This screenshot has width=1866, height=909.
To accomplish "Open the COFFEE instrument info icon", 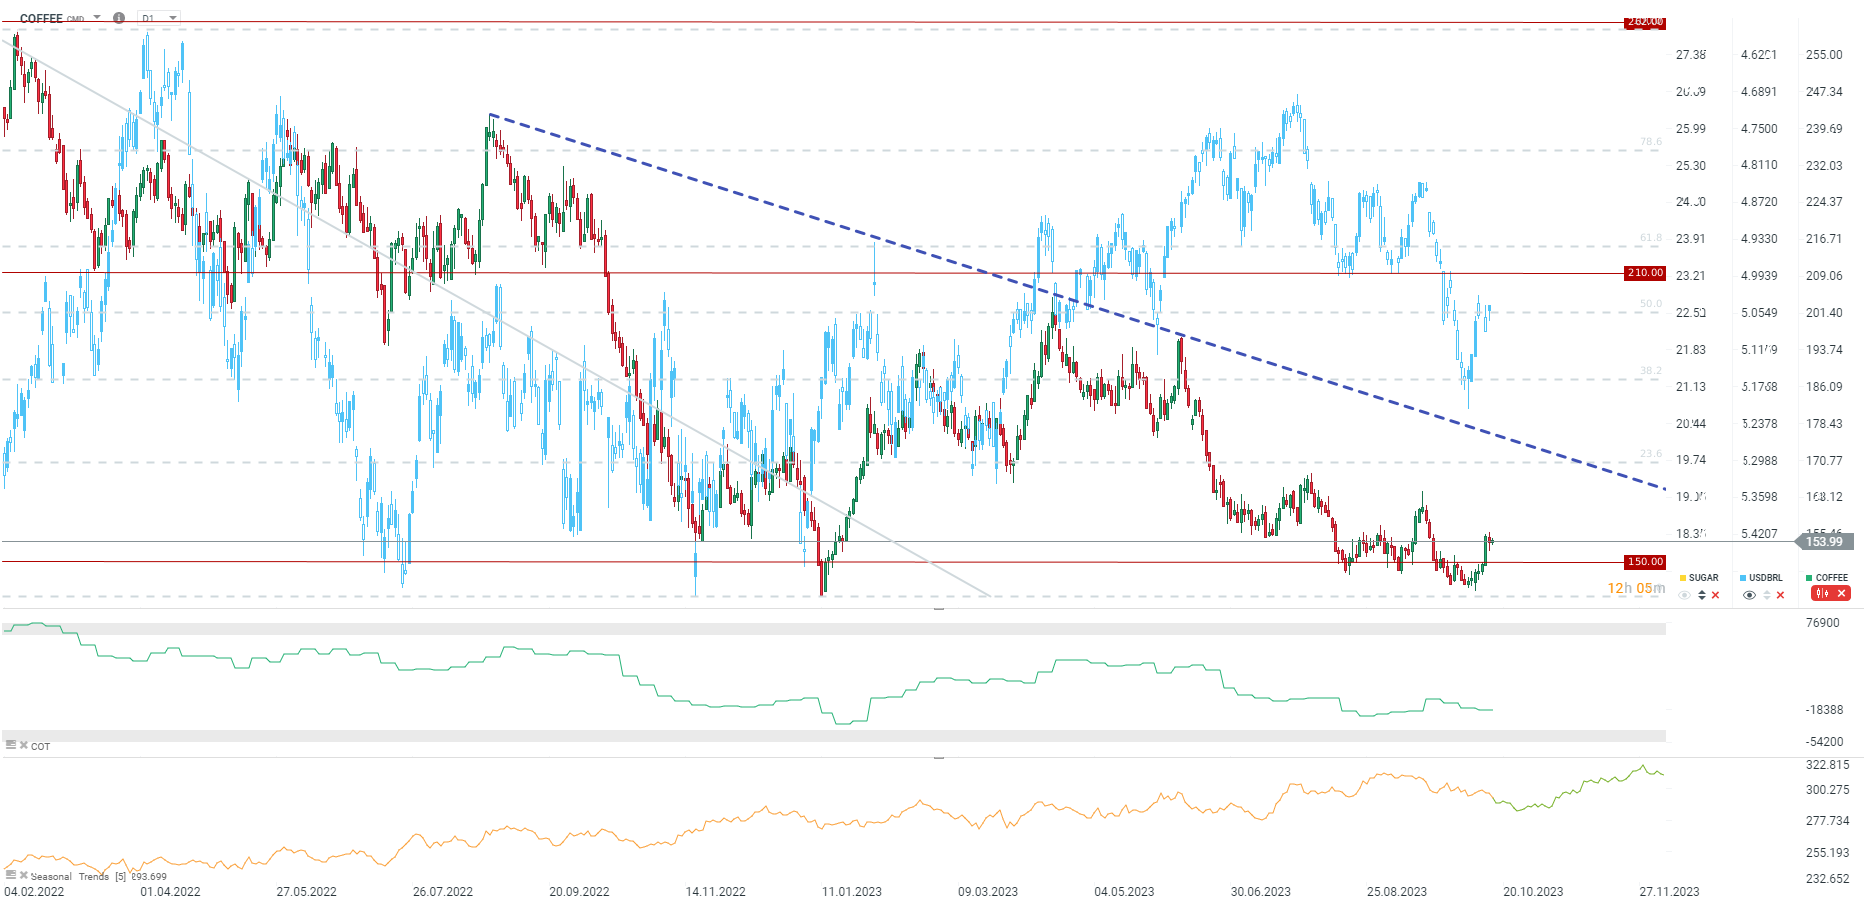I will pyautogui.click(x=119, y=18).
